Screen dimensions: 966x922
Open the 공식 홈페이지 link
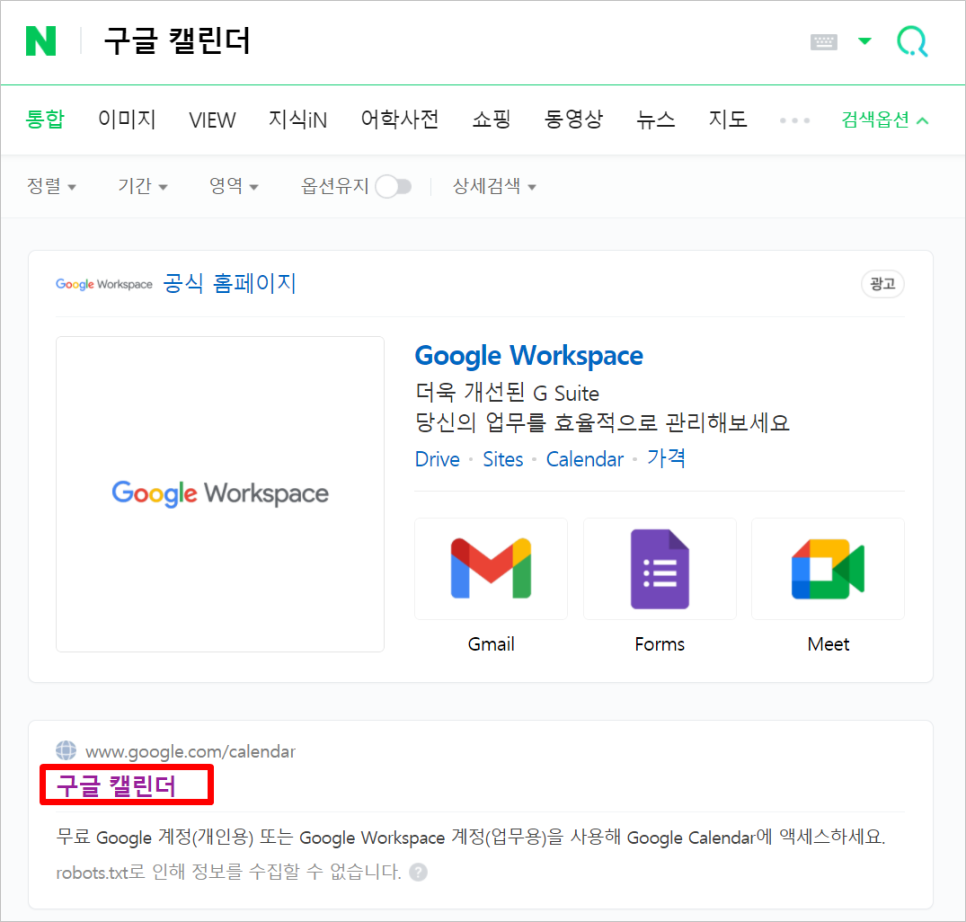pyautogui.click(x=230, y=283)
